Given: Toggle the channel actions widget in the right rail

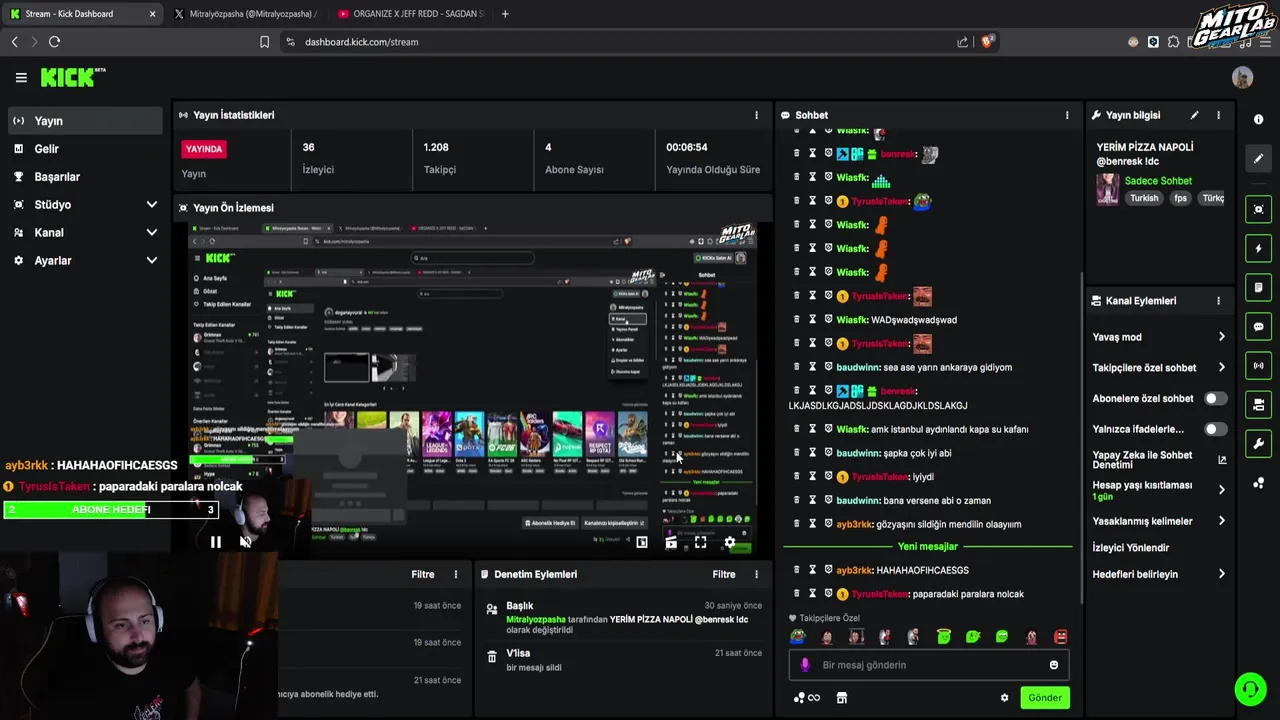Looking at the screenshot, I should click(1258, 405).
